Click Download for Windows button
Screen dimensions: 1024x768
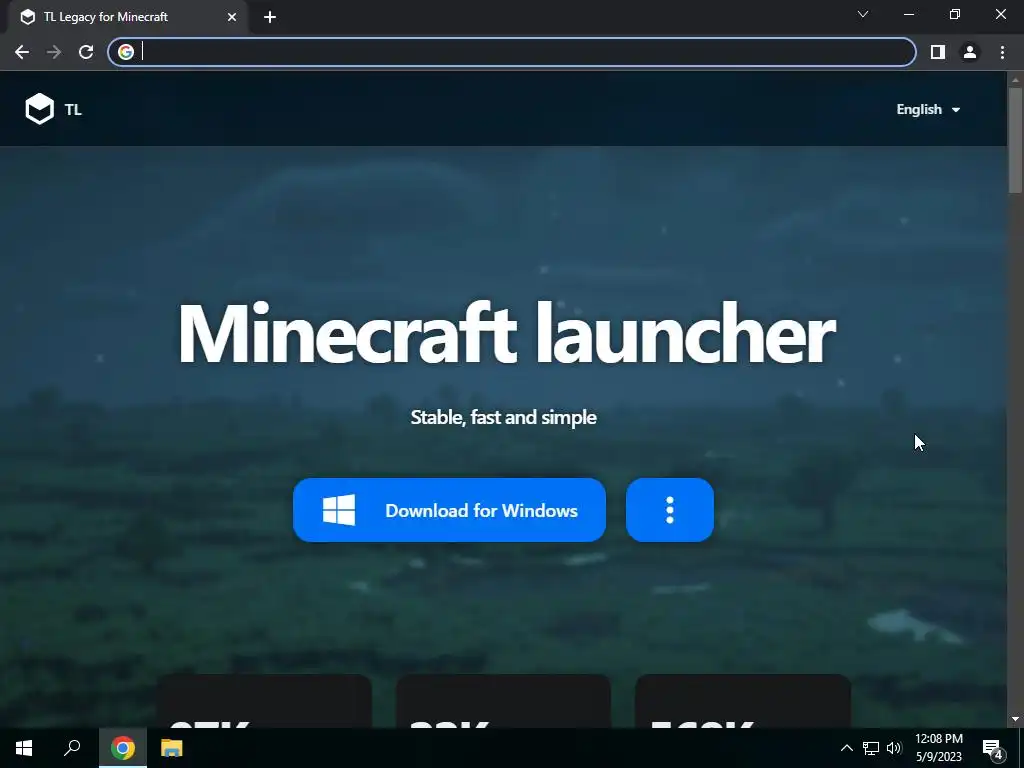pos(449,510)
